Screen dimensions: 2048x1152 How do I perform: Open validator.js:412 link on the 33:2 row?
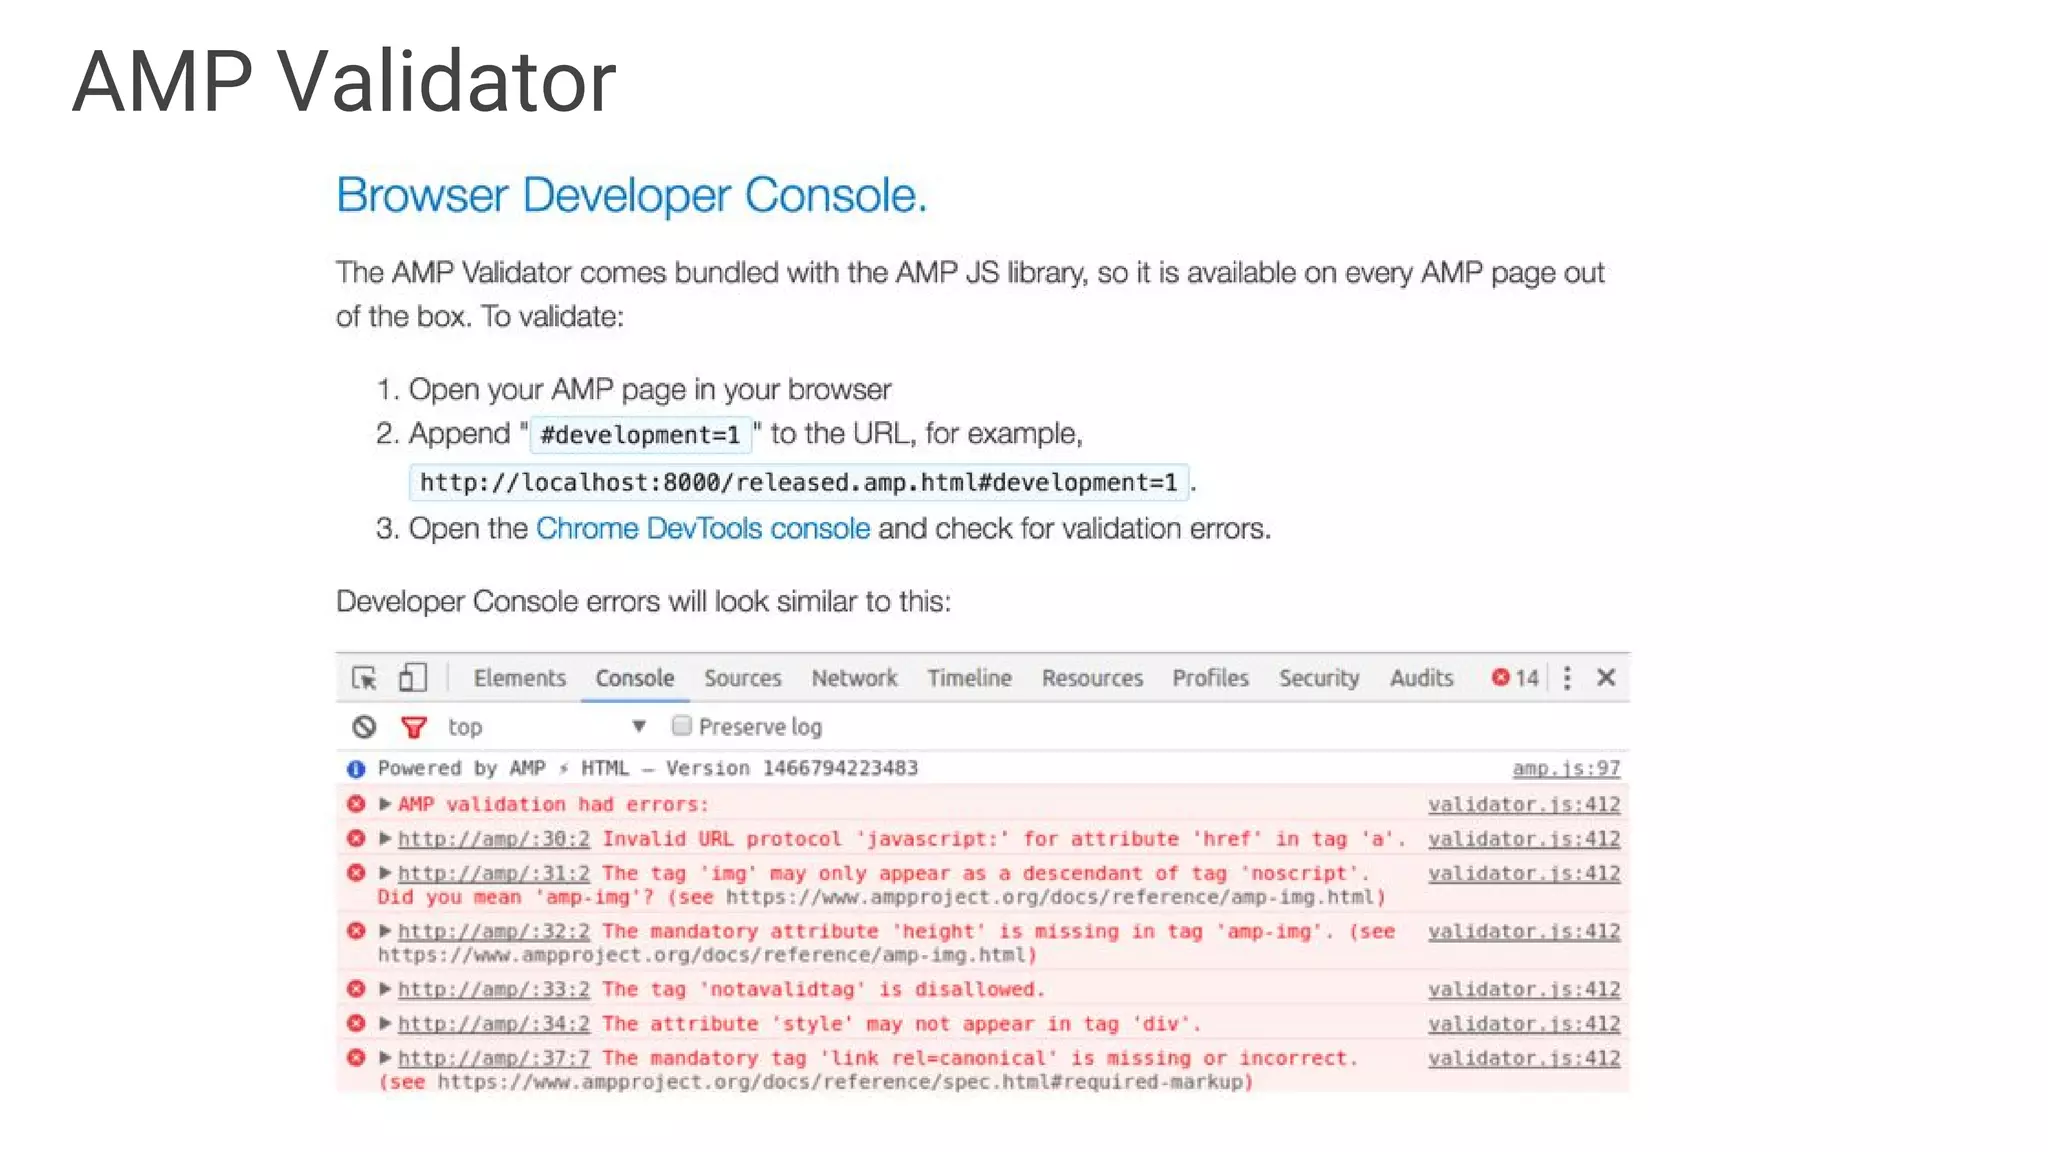click(x=1524, y=989)
